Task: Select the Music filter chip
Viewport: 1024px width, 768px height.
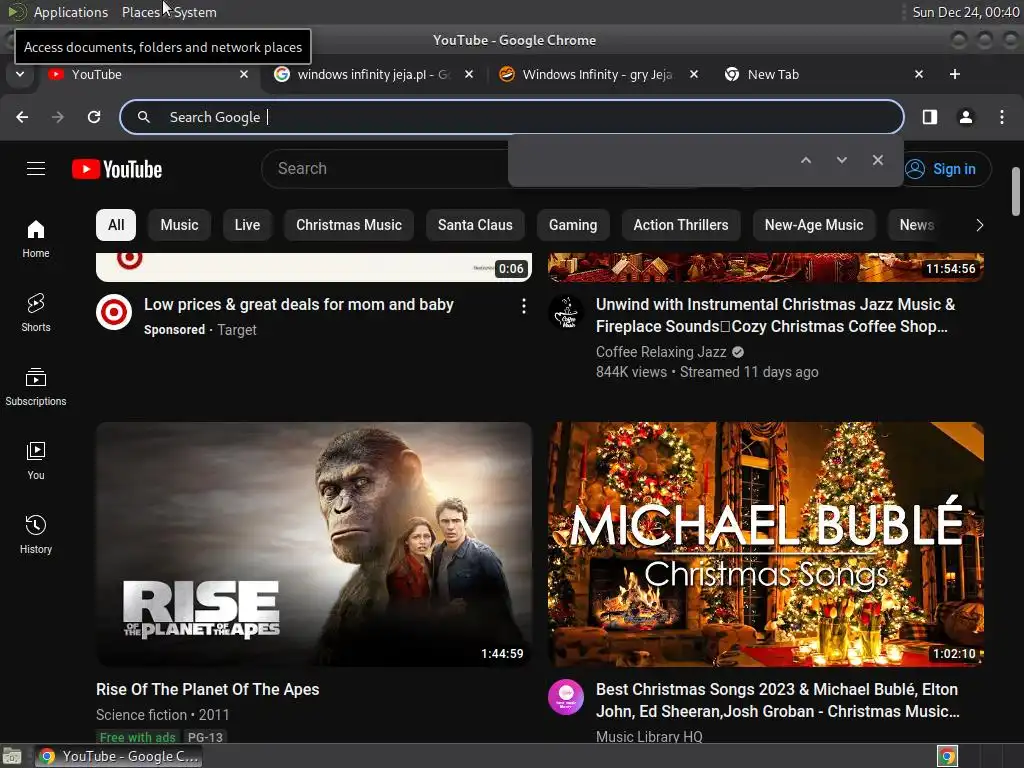Action: click(179, 225)
